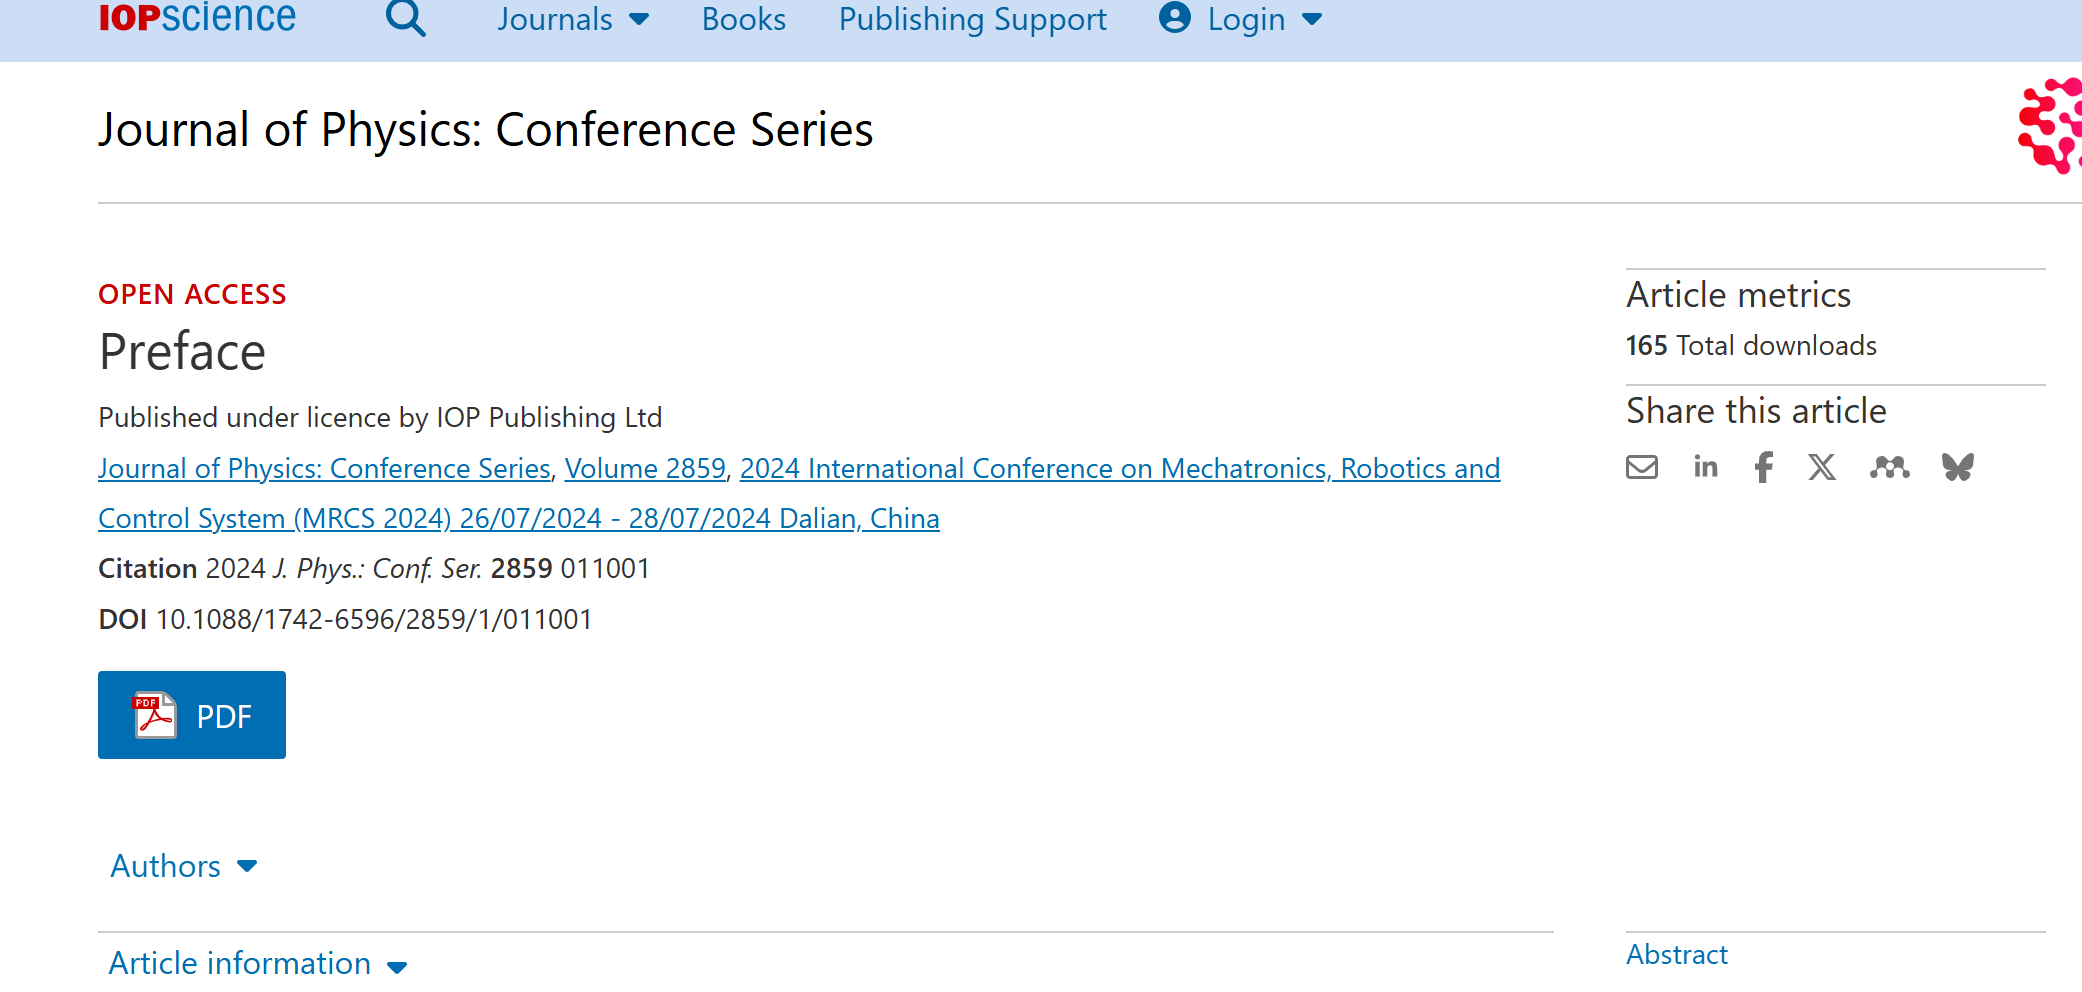Screen dimensions: 2082x992
Task: Expand the Authors section
Action: 184,866
